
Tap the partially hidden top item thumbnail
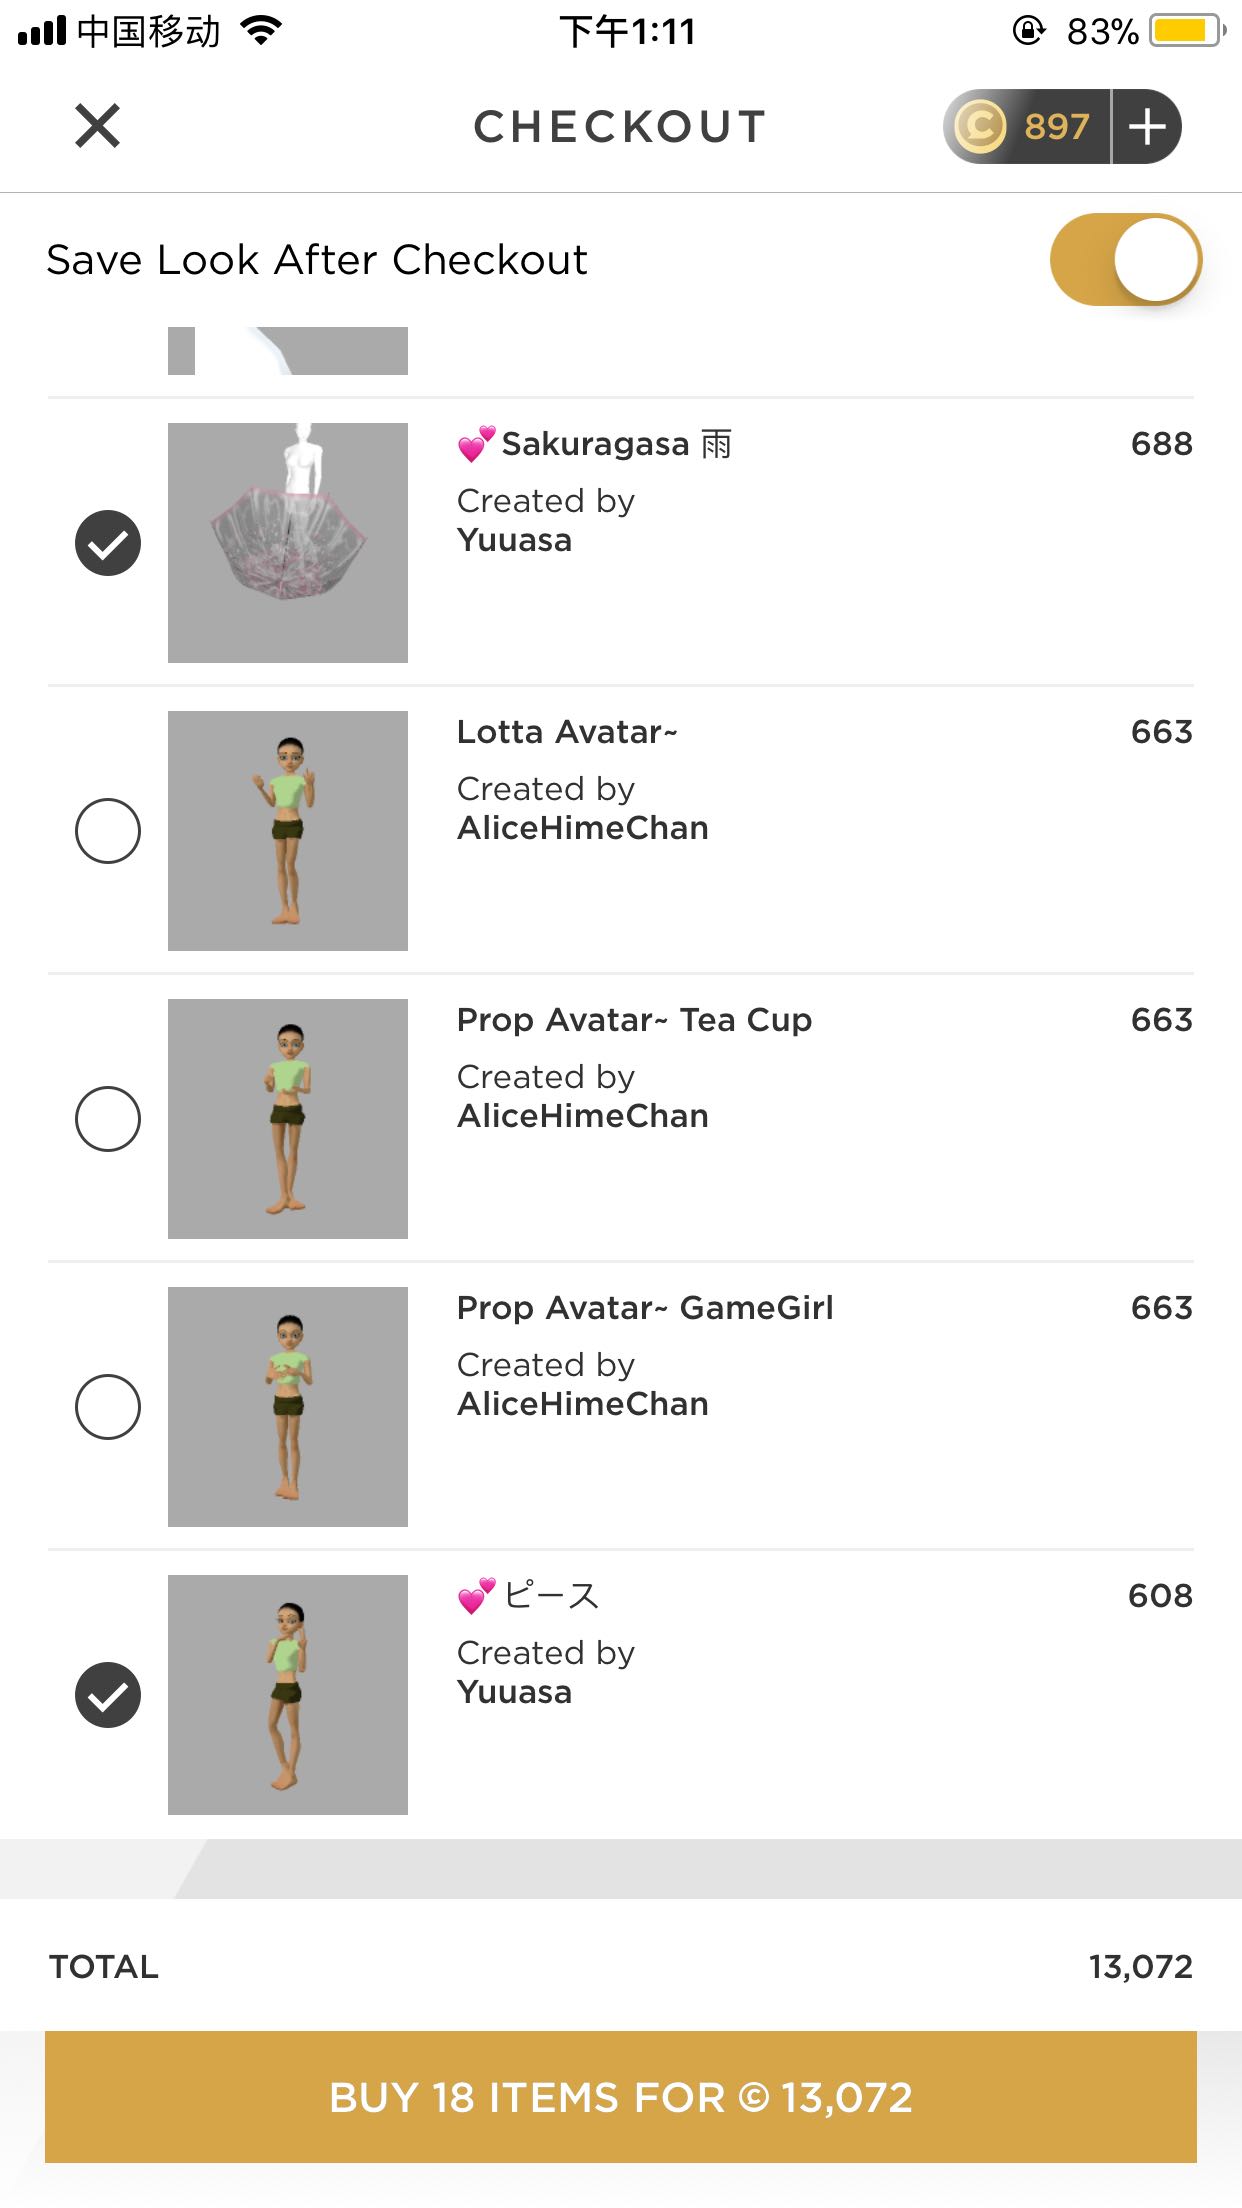click(x=288, y=351)
